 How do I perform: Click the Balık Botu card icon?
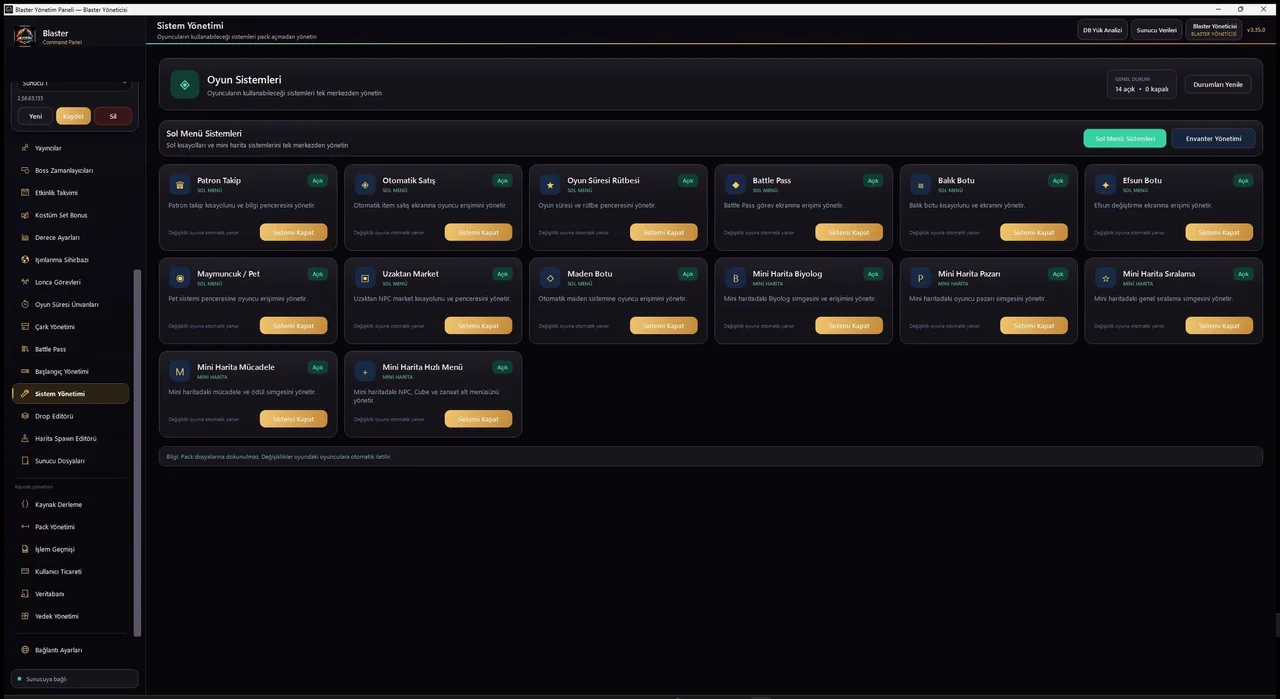[921, 185]
